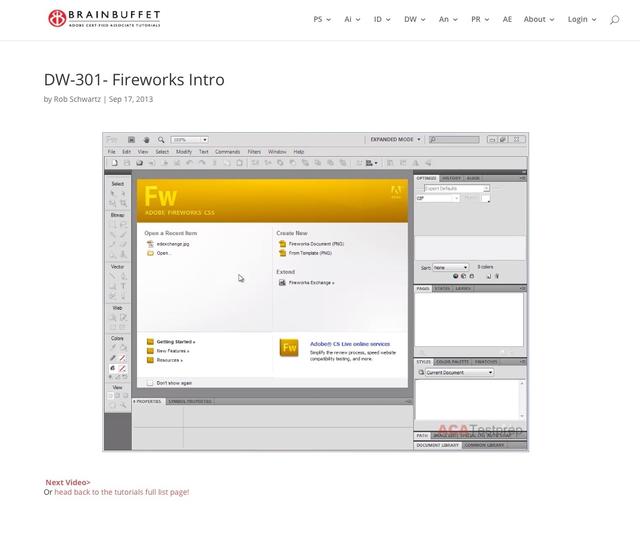Viewport: 640px width, 539px height.
Task: Switch to the Symbol Properties tab
Action: (x=190, y=401)
